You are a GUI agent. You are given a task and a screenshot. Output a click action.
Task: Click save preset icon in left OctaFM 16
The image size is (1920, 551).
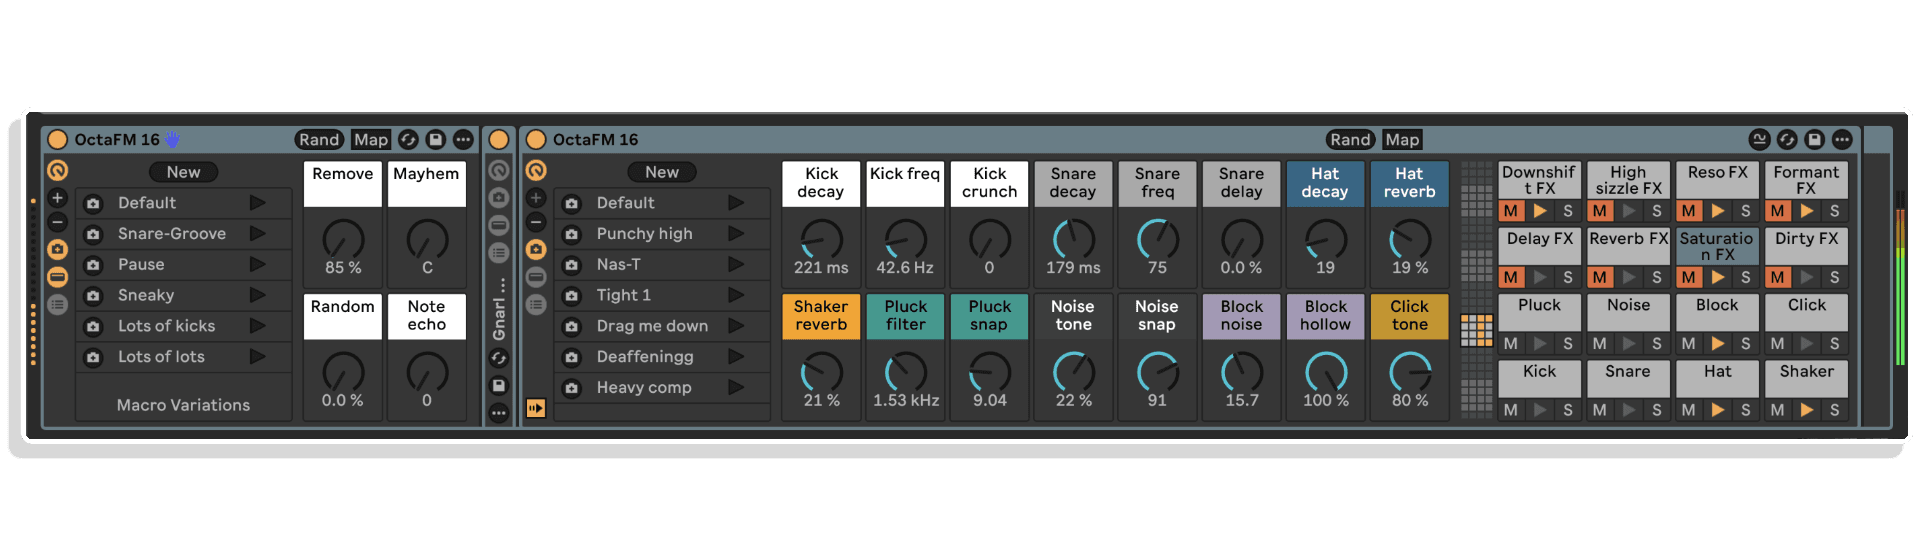coord(436,140)
